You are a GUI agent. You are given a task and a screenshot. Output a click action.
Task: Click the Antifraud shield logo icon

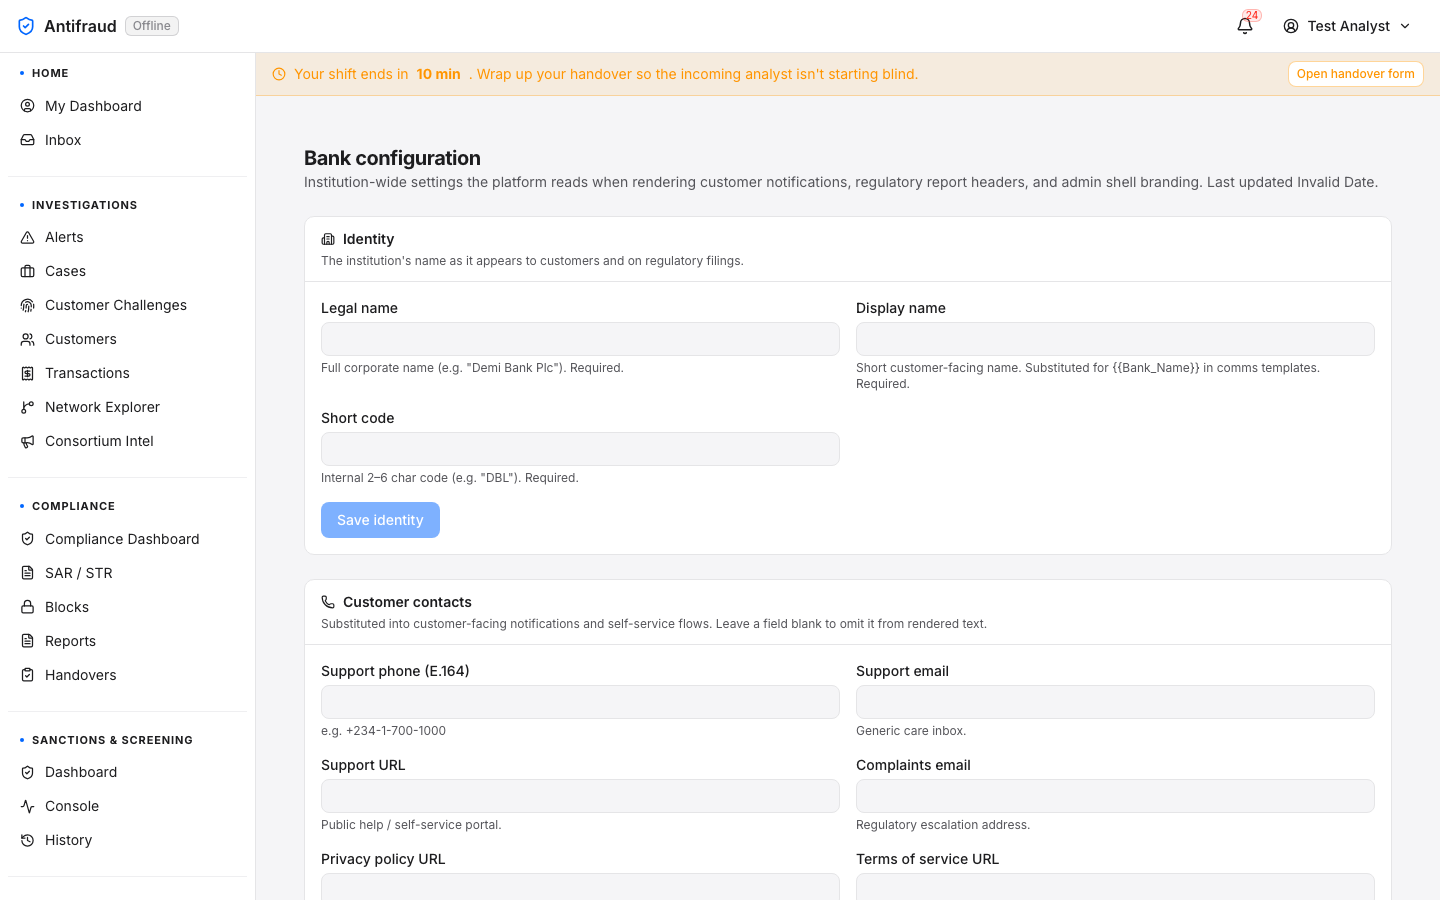click(26, 26)
